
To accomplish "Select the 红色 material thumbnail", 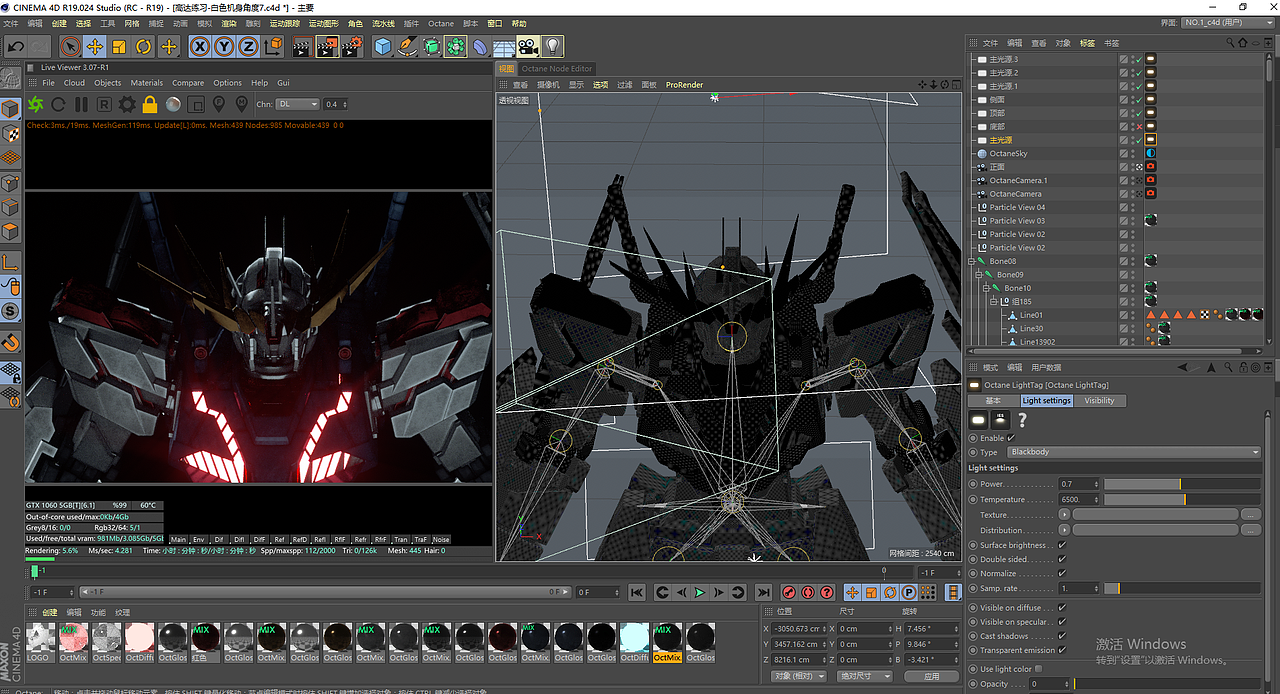I will click(x=205, y=641).
